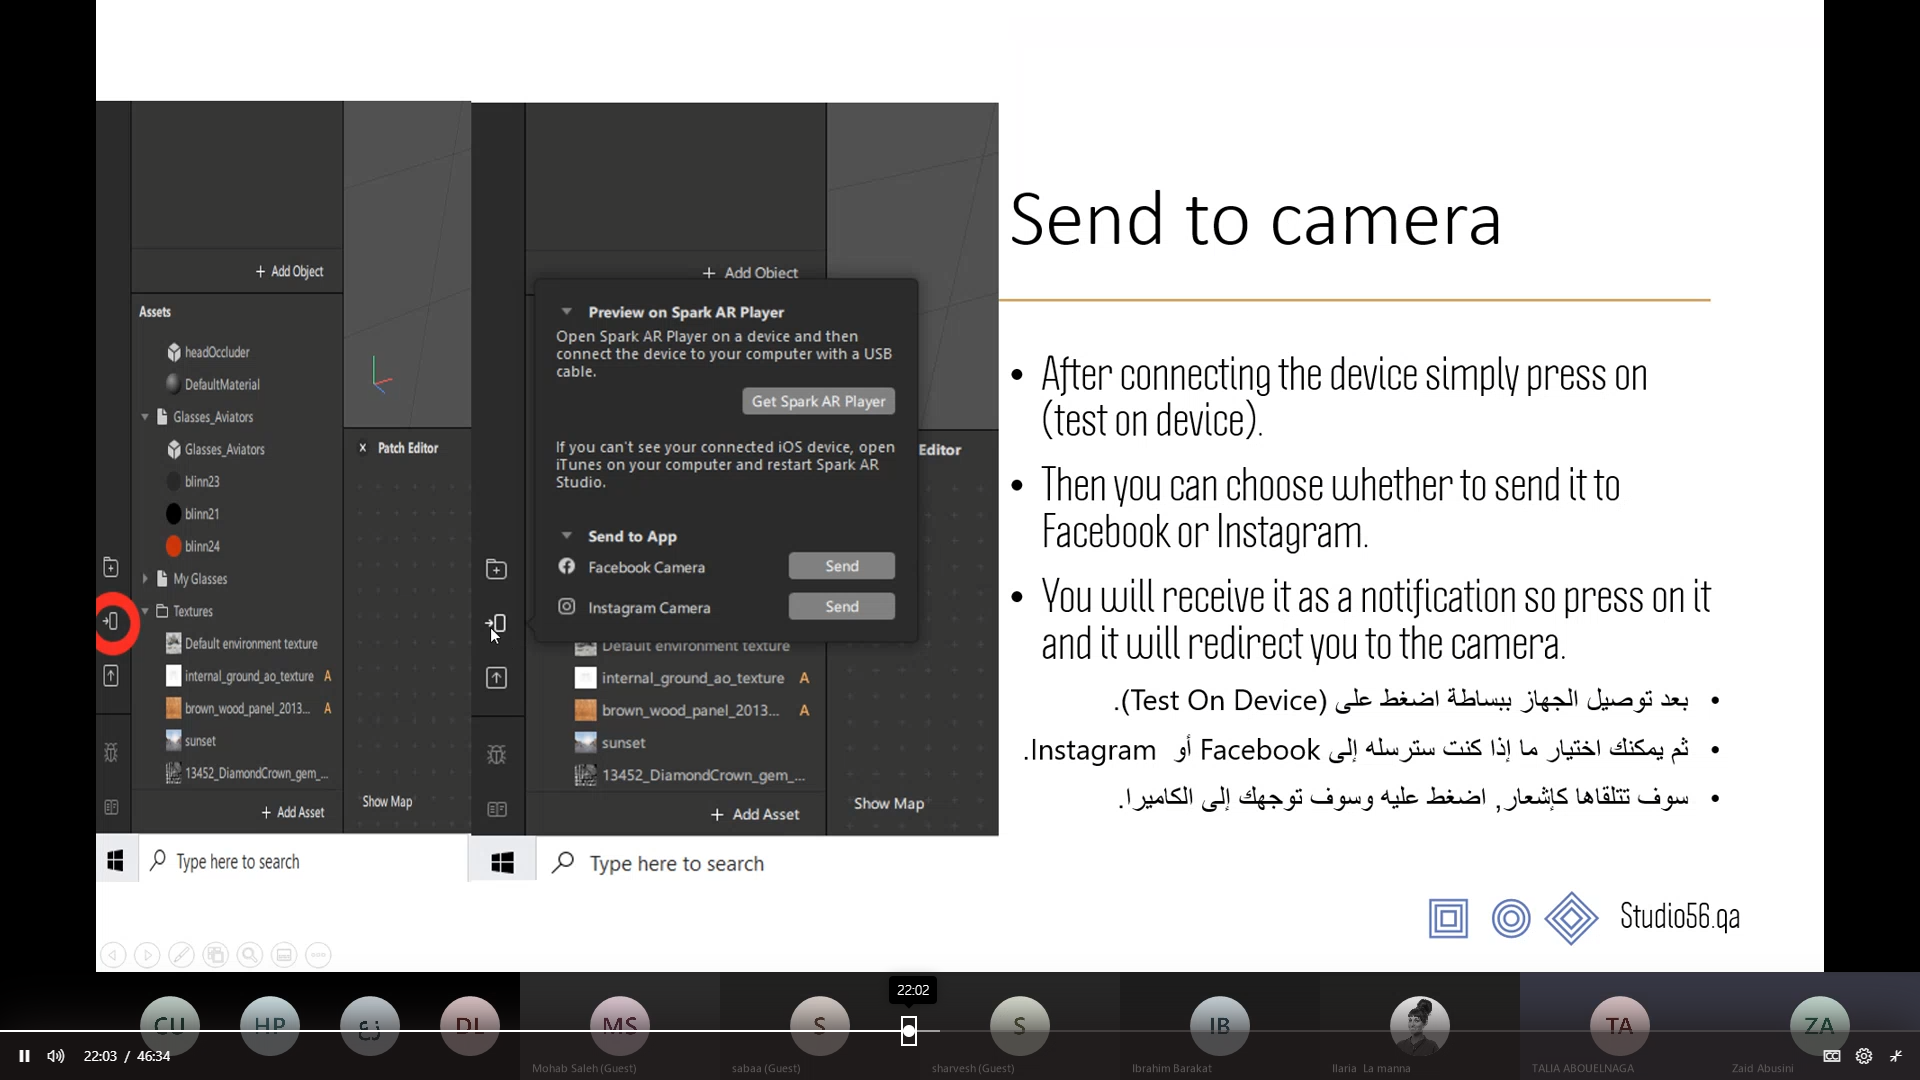Click upload/export icon in right Spark AR toolbar
This screenshot has height=1080, width=1920.
pyautogui.click(x=496, y=678)
